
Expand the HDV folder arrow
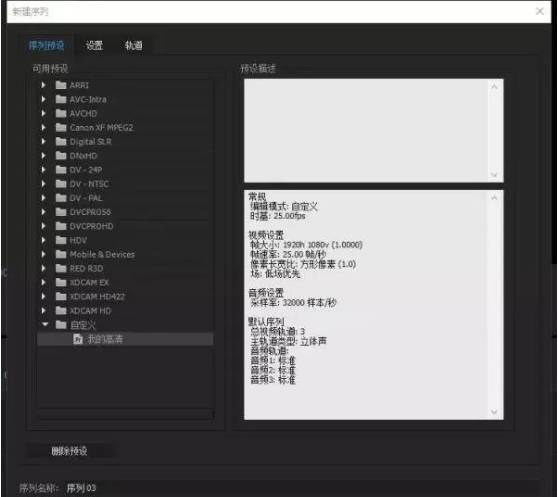tap(43, 240)
